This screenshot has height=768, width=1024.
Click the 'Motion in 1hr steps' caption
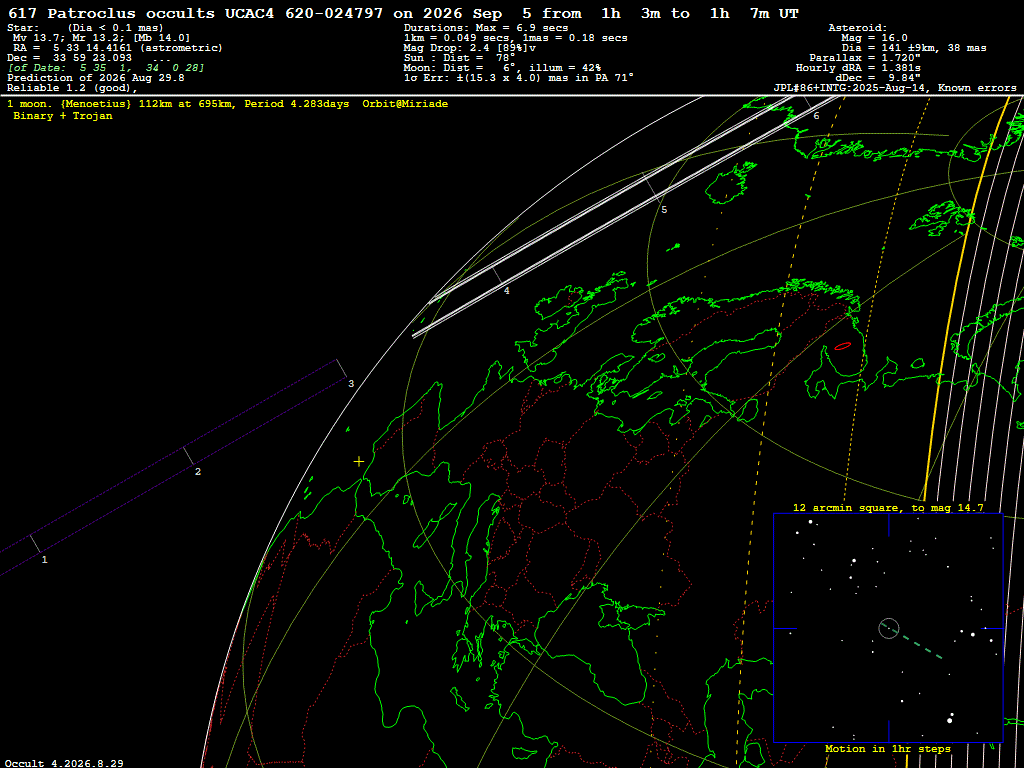[x=888, y=748]
